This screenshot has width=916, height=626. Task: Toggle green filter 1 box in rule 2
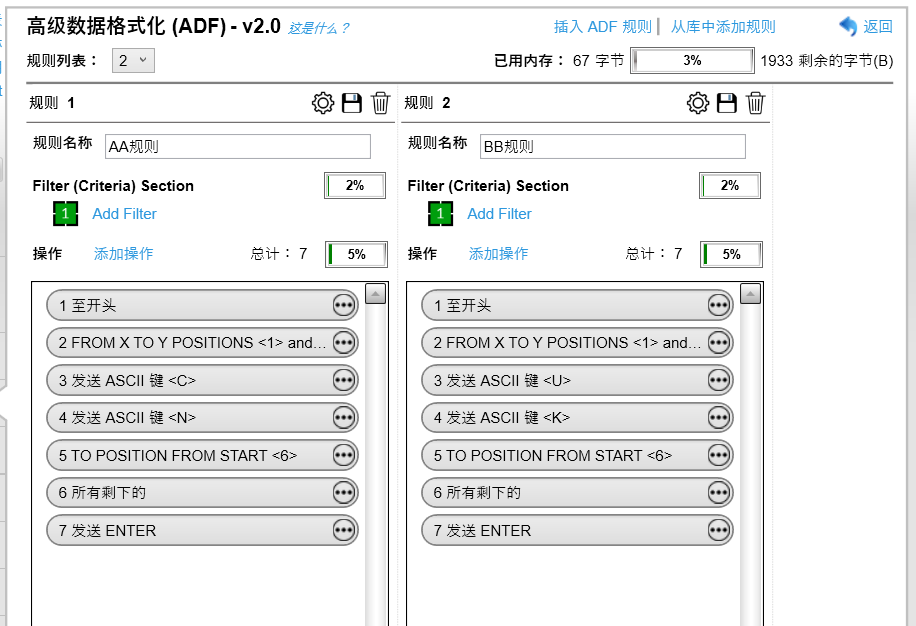(440, 214)
